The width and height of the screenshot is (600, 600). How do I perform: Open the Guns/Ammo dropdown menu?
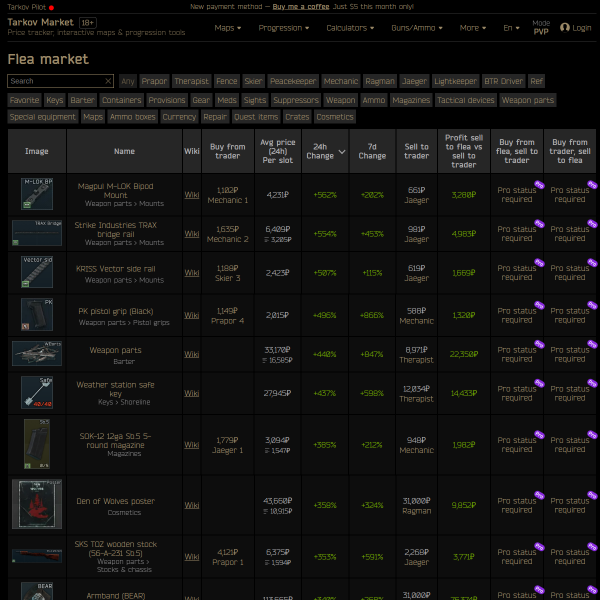tap(417, 28)
